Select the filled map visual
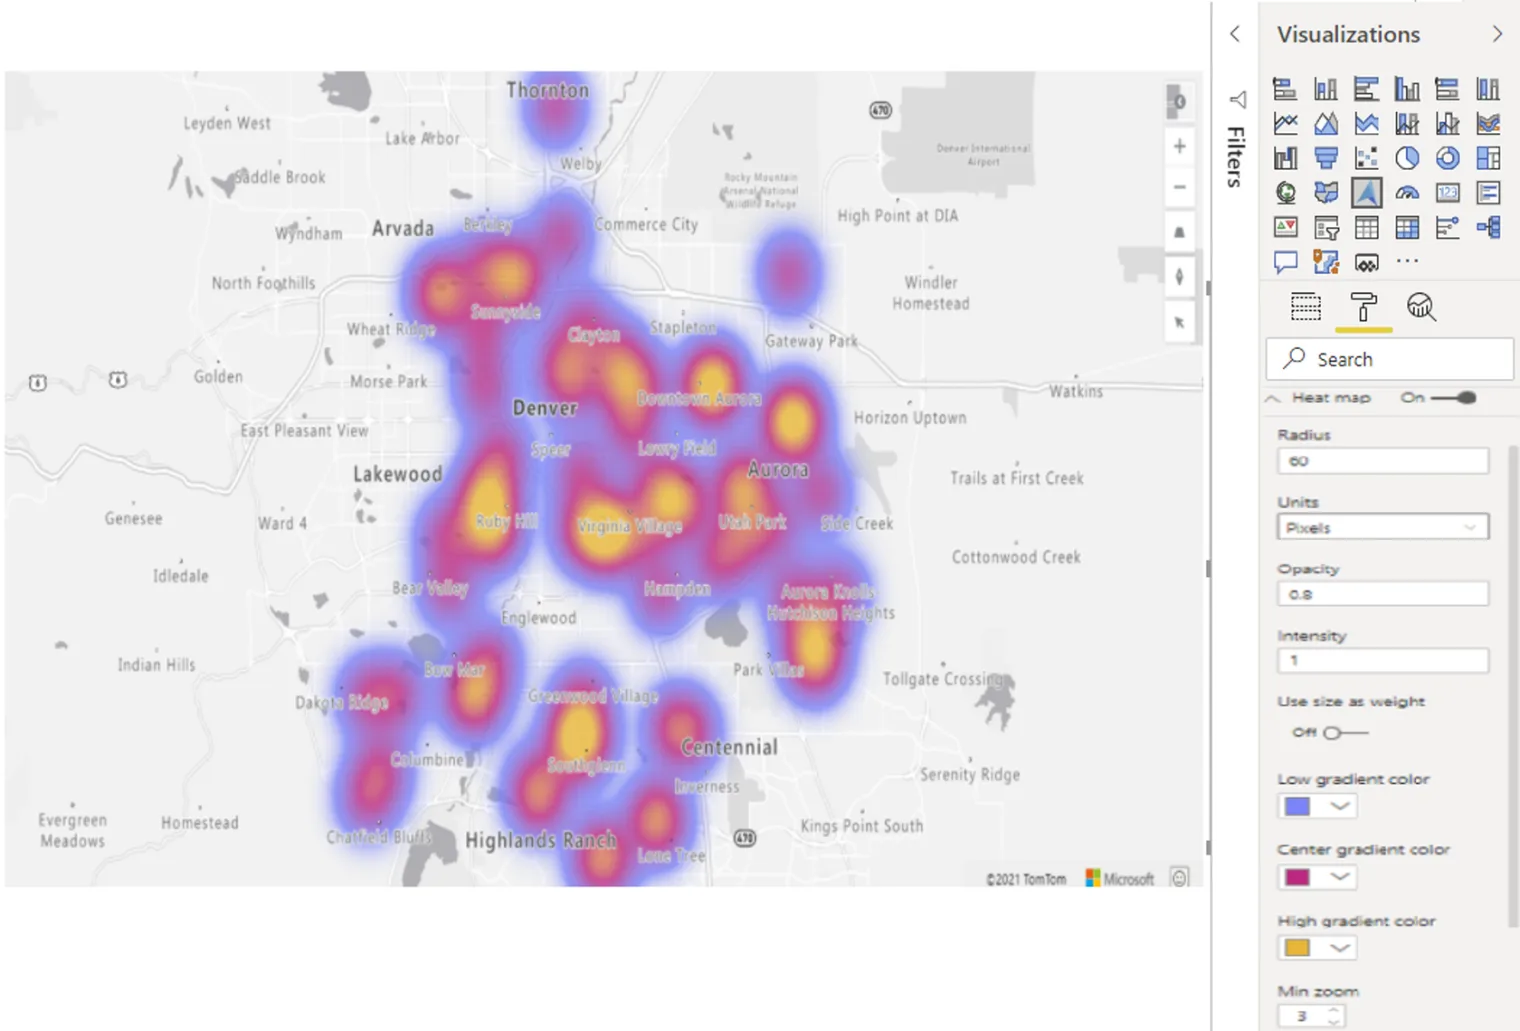This screenshot has height=1031, width=1520. click(1326, 192)
